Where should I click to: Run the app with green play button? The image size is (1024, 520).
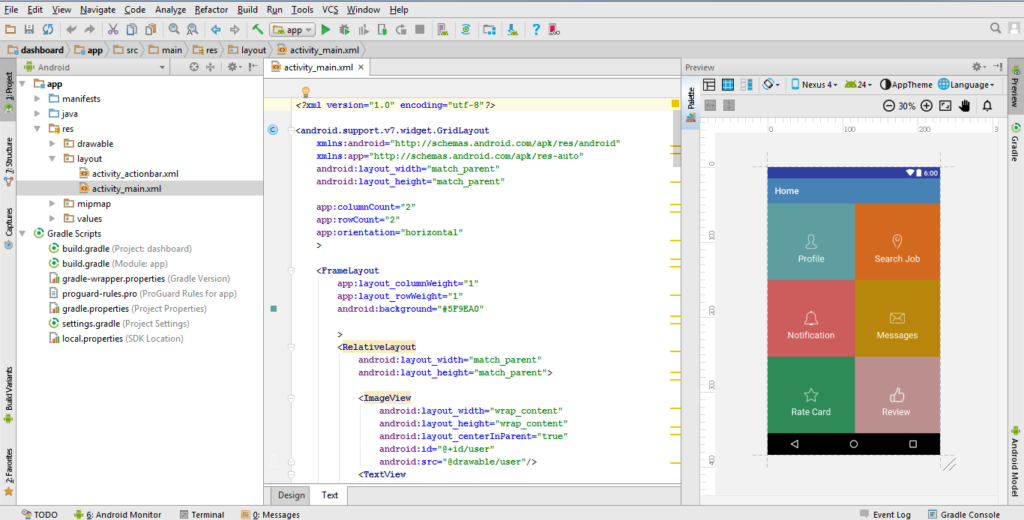(x=326, y=30)
